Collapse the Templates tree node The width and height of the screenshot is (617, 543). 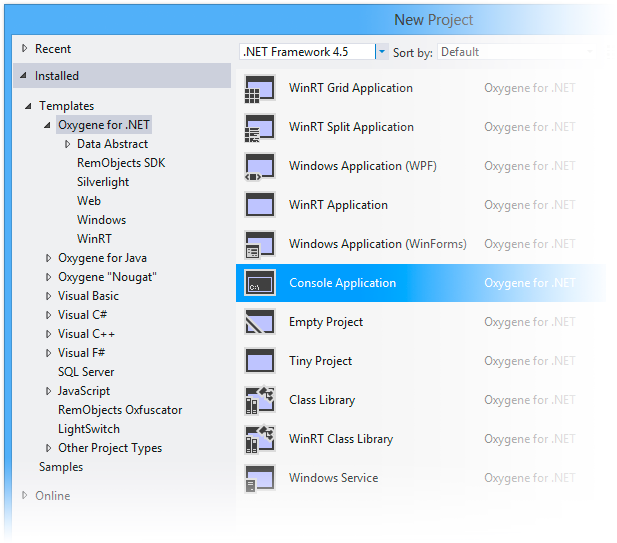[28, 106]
